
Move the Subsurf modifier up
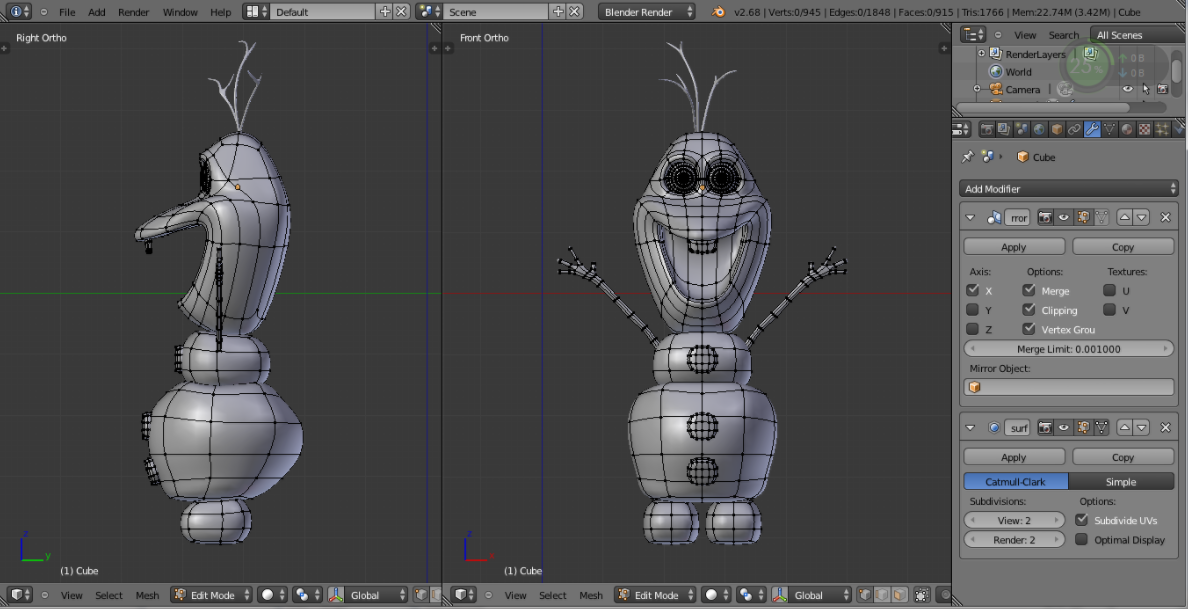pyautogui.click(x=1125, y=428)
